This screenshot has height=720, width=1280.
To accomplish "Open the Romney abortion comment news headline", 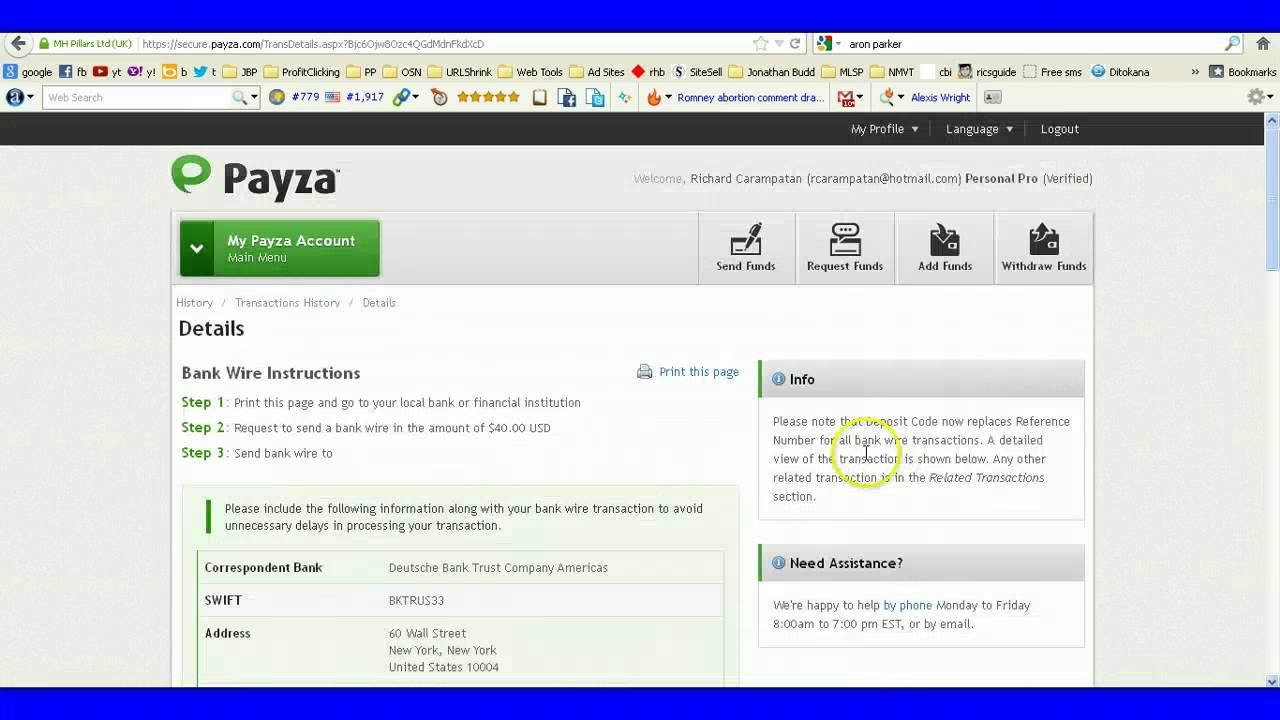I will pyautogui.click(x=751, y=98).
